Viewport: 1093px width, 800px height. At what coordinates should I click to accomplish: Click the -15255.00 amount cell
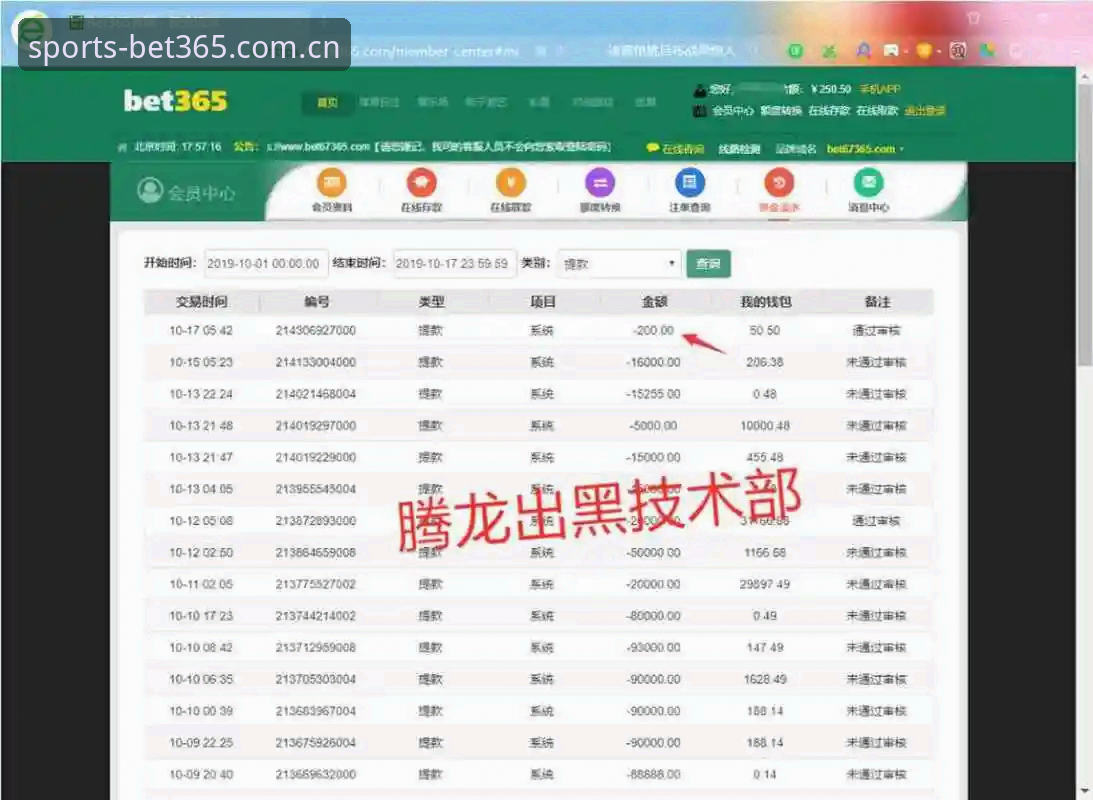[653, 394]
